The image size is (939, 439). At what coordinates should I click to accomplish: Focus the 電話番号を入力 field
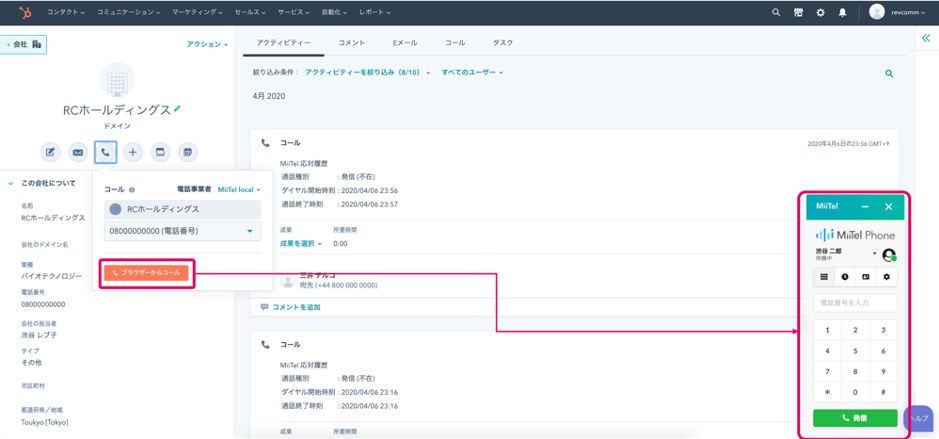pos(855,303)
